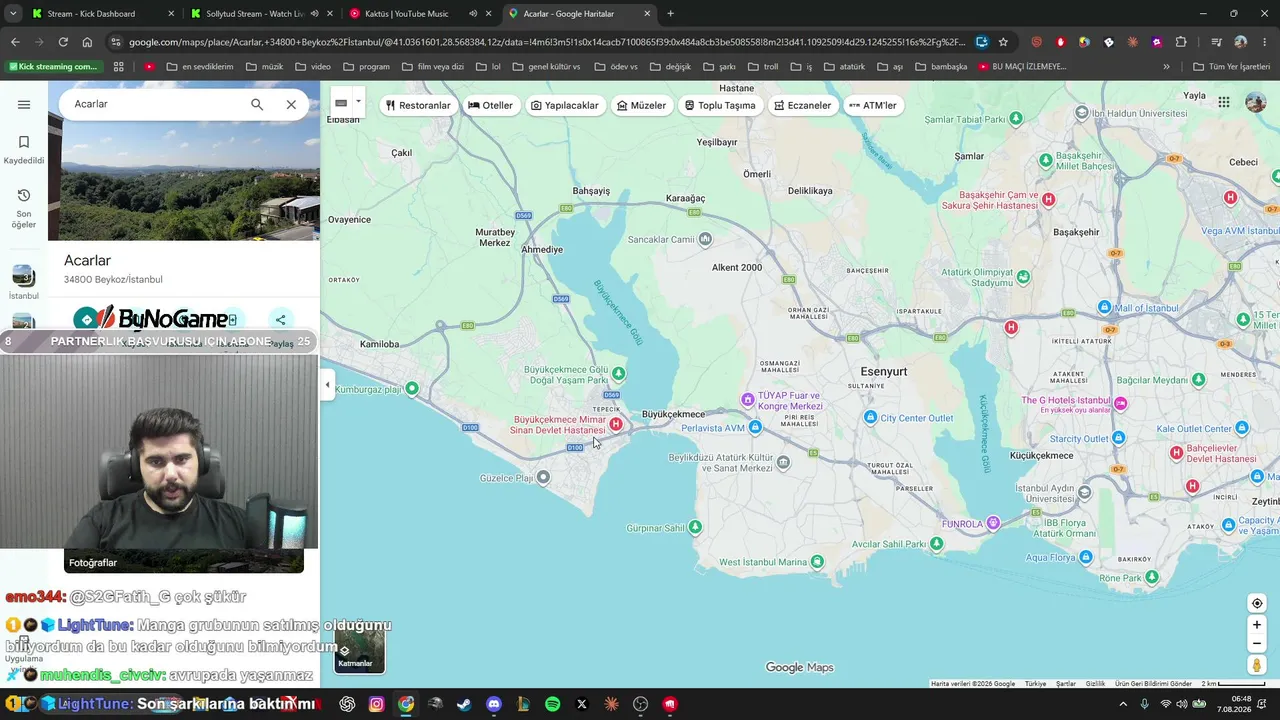The height and width of the screenshot is (720, 1280).
Task: Open the film veya dizi bookmark folder
Action: [x=432, y=67]
